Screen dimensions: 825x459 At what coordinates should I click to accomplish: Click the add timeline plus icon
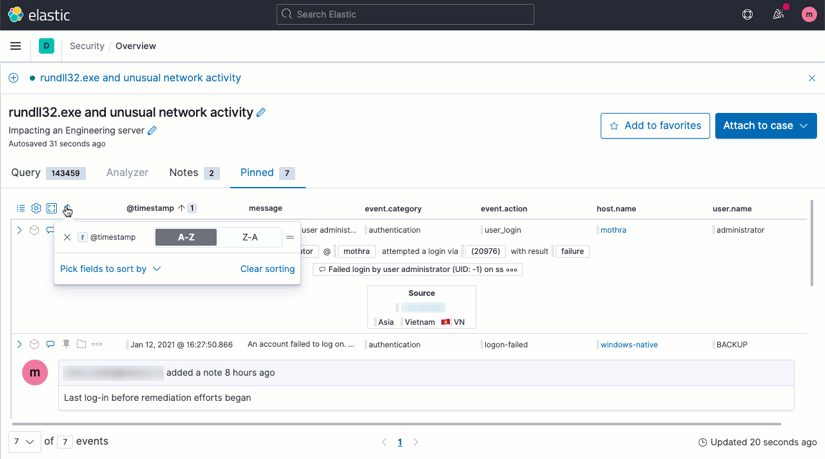pyautogui.click(x=14, y=78)
